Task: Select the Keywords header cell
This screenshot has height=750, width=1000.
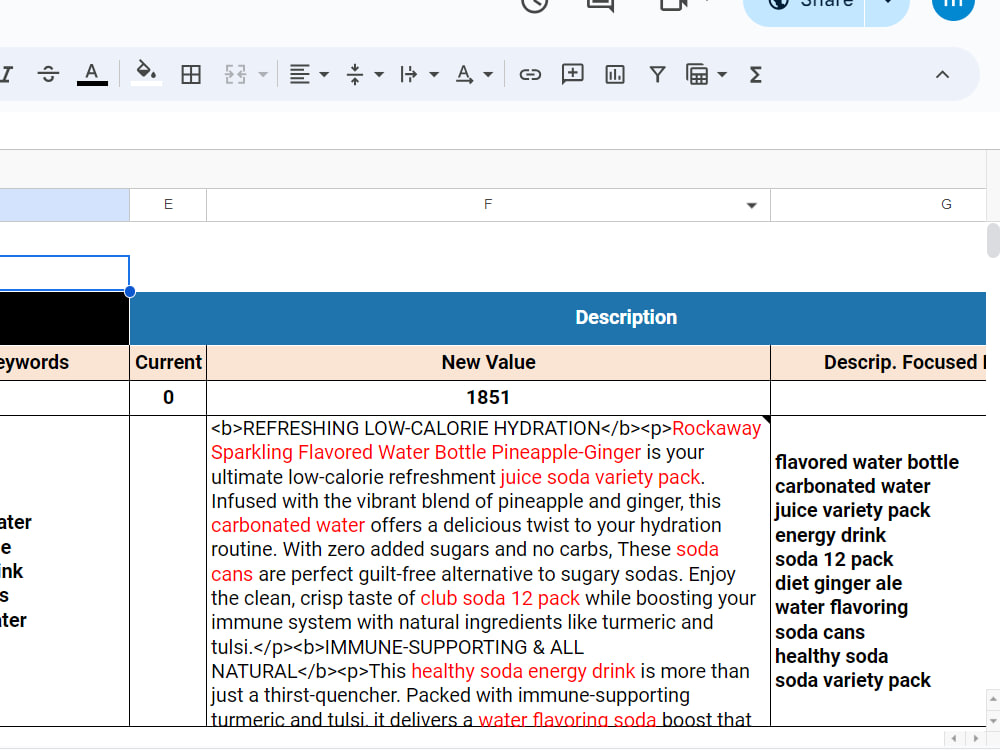Action: pos(64,362)
